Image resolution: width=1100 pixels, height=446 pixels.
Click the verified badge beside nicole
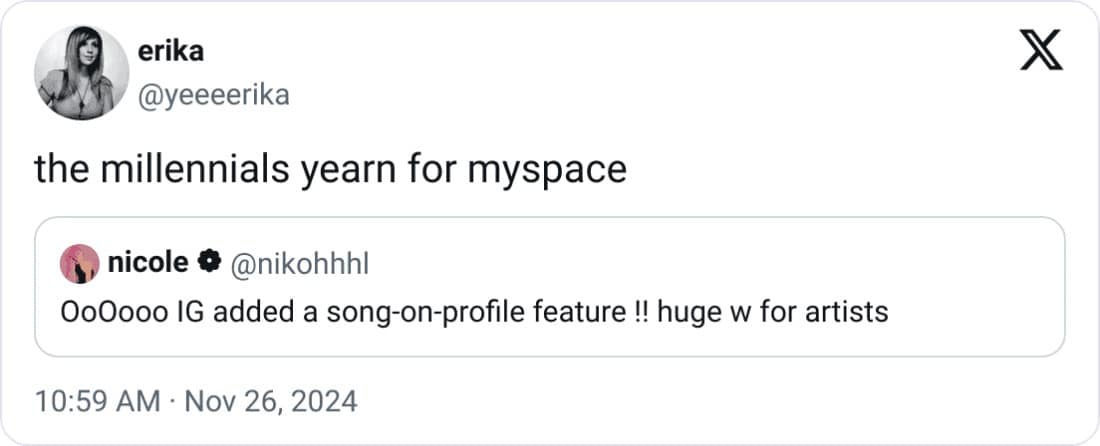209,263
